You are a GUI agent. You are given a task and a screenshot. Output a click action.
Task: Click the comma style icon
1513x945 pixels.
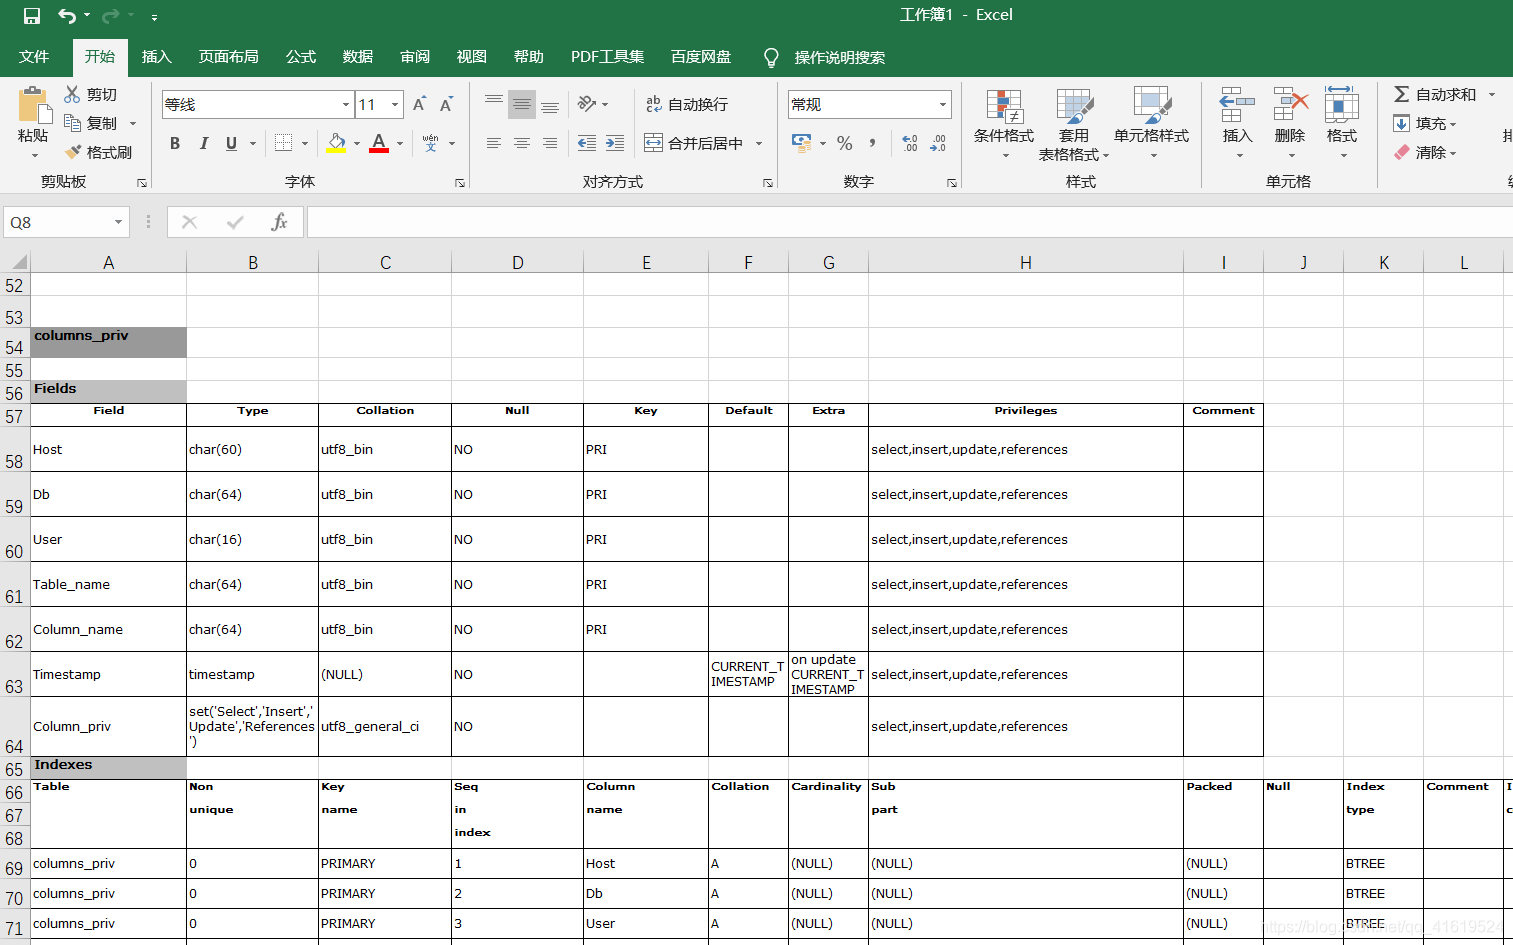coord(873,143)
